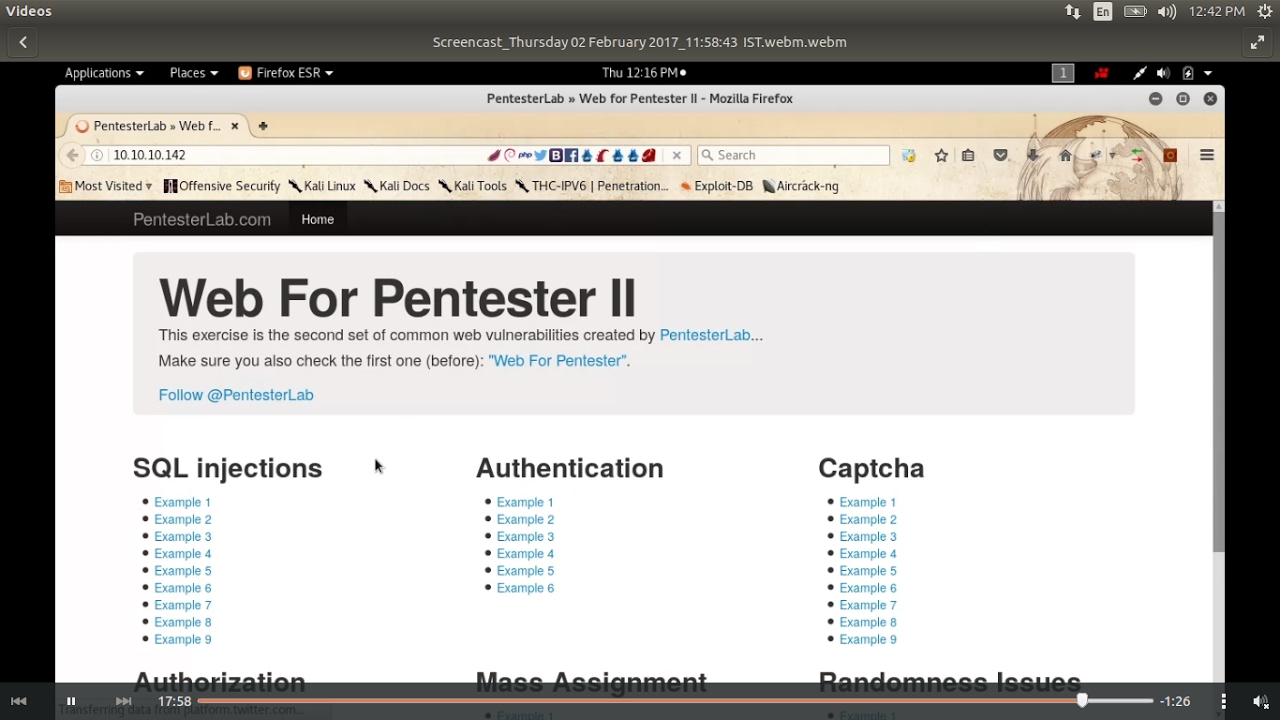Viewport: 1280px width, 720px height.
Task: Bookmark this page with the star
Action: point(941,155)
